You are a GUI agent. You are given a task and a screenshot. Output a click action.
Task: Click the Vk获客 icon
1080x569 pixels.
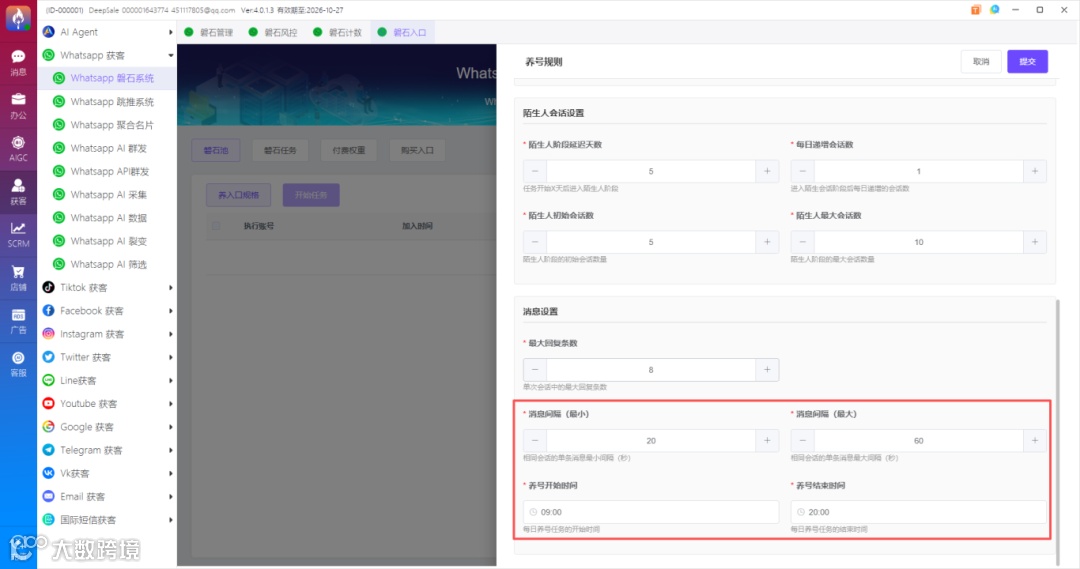point(48,473)
